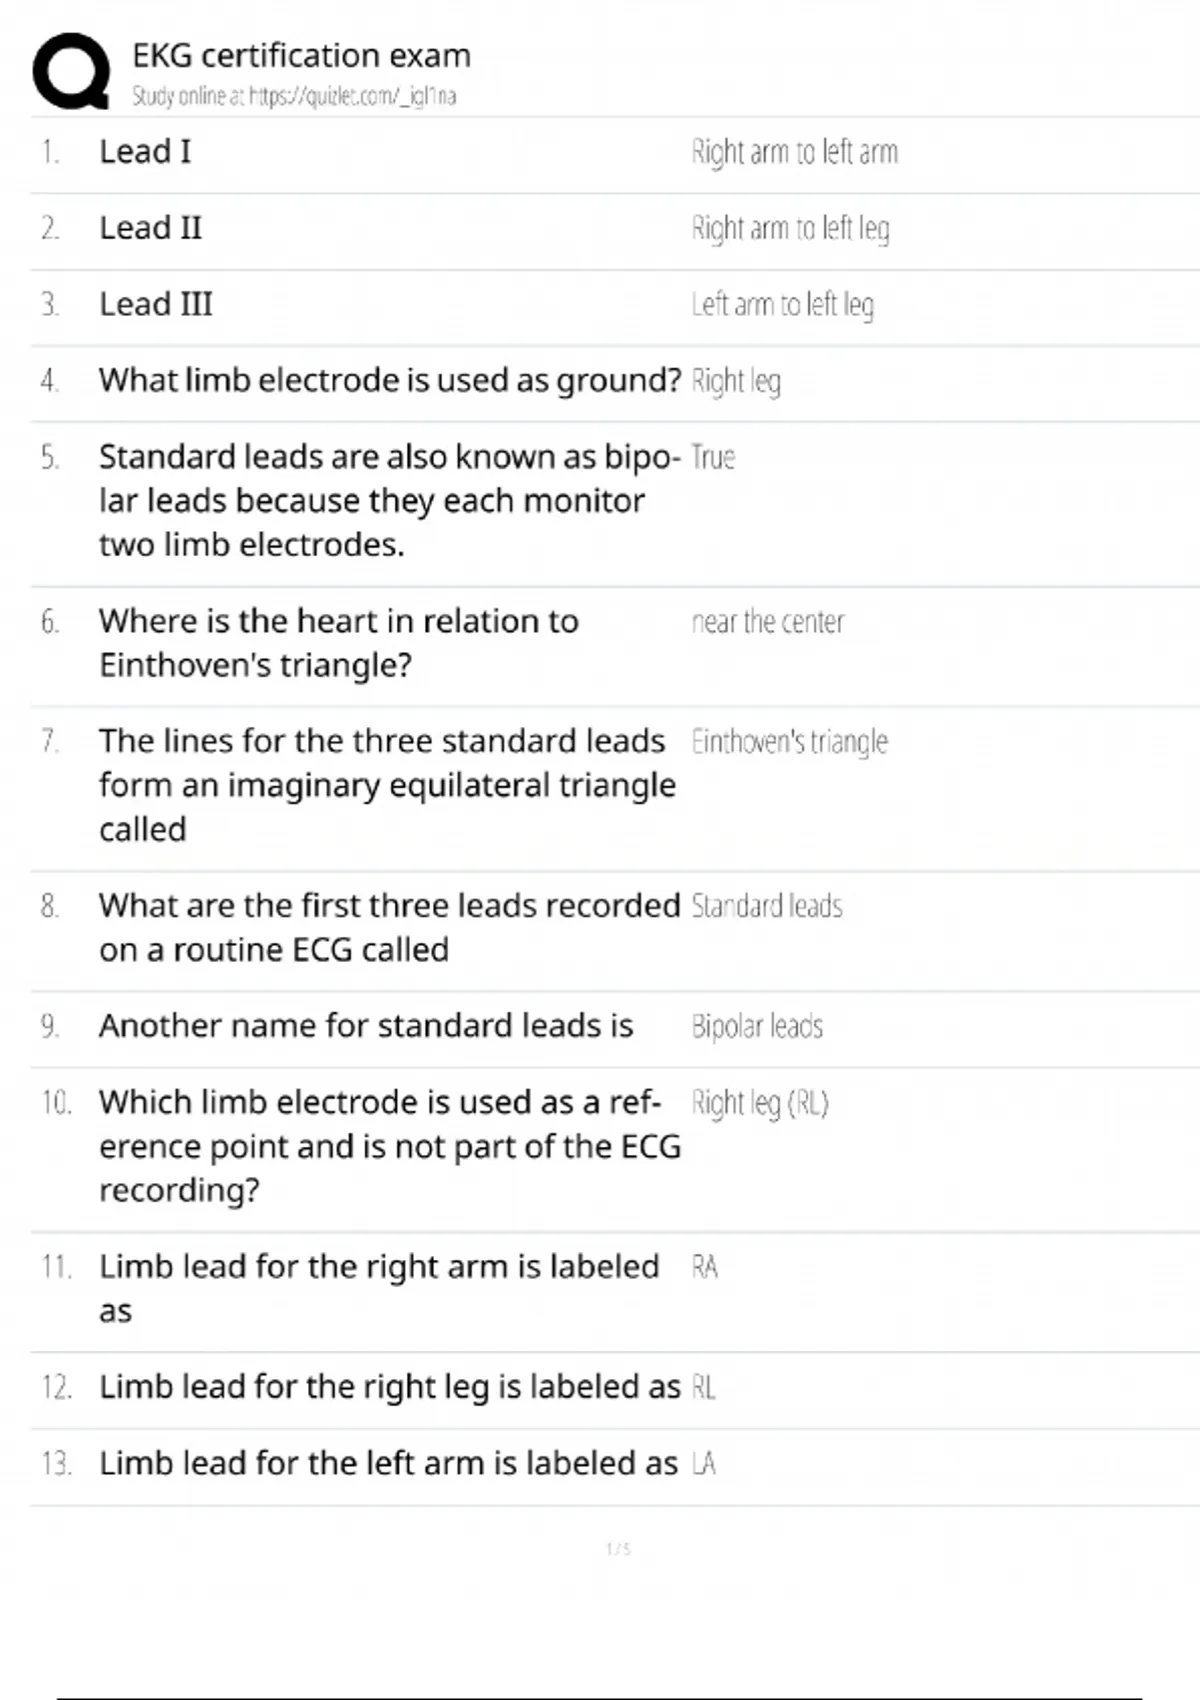Click the "Einthoven's triangle" answer
The width and height of the screenshot is (1200, 1700).
tap(789, 742)
